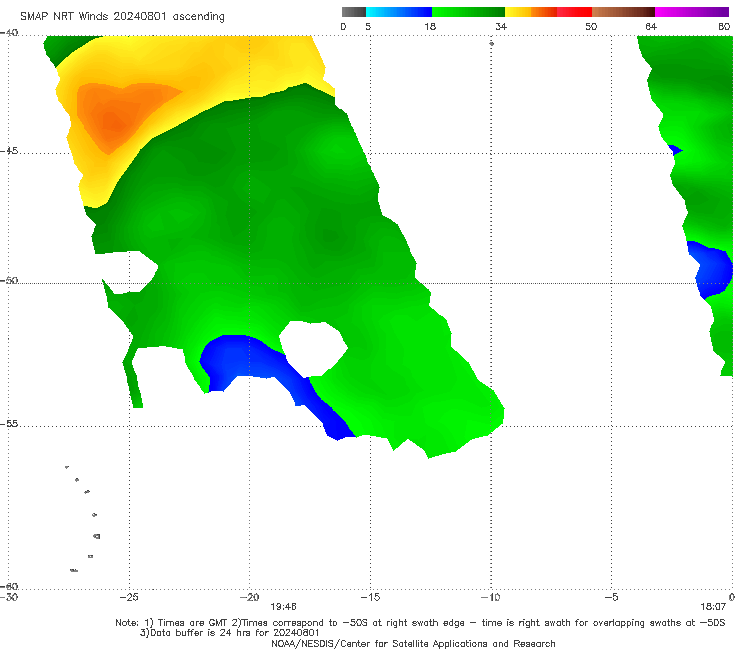Click the '-30' longitude label at bottom-left corner

[x=9, y=597]
